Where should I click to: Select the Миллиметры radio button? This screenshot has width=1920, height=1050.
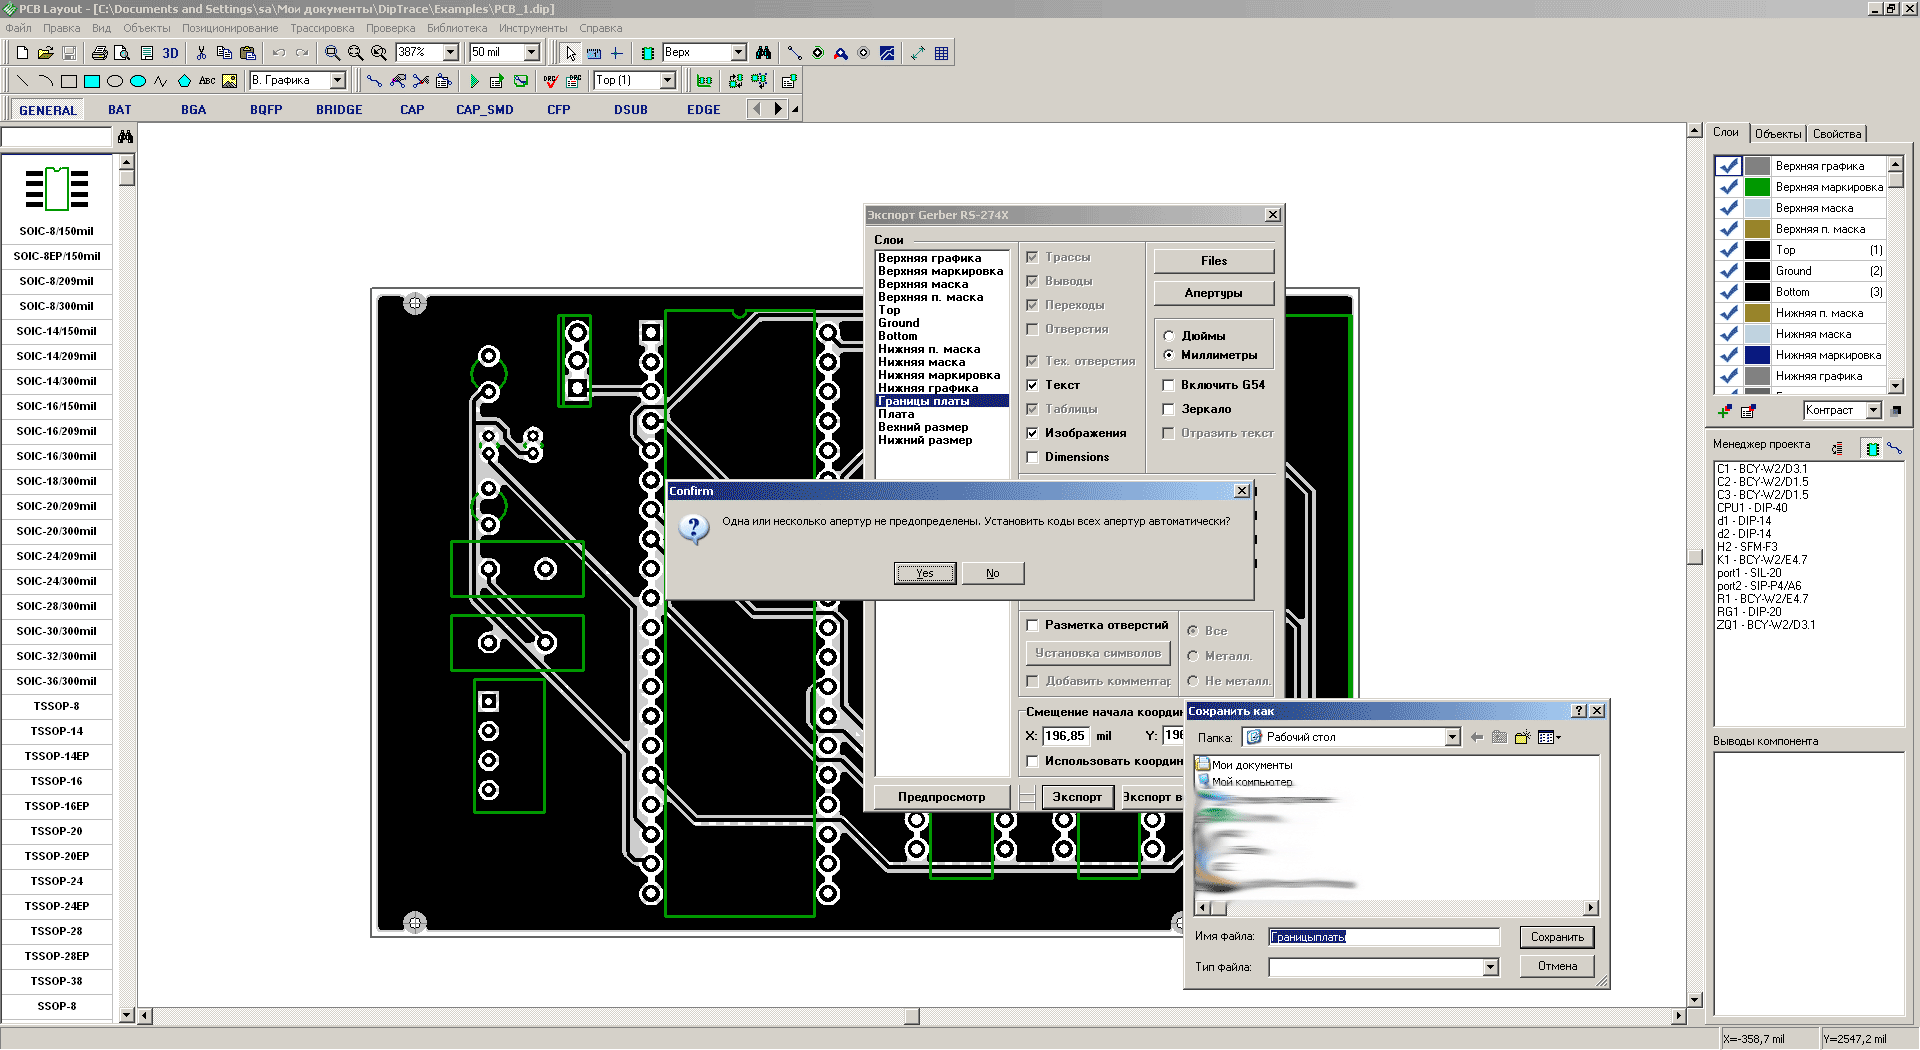pyautogui.click(x=1168, y=355)
